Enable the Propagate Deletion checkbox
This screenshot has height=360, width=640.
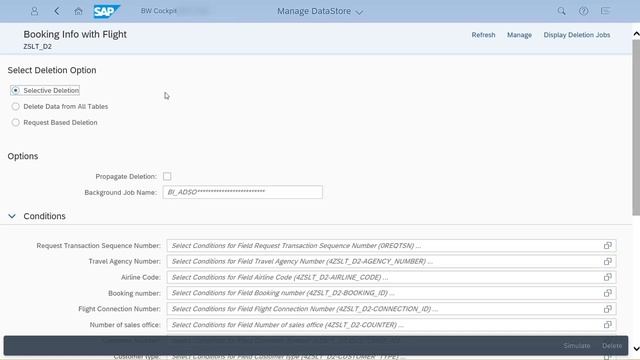pyautogui.click(x=167, y=176)
